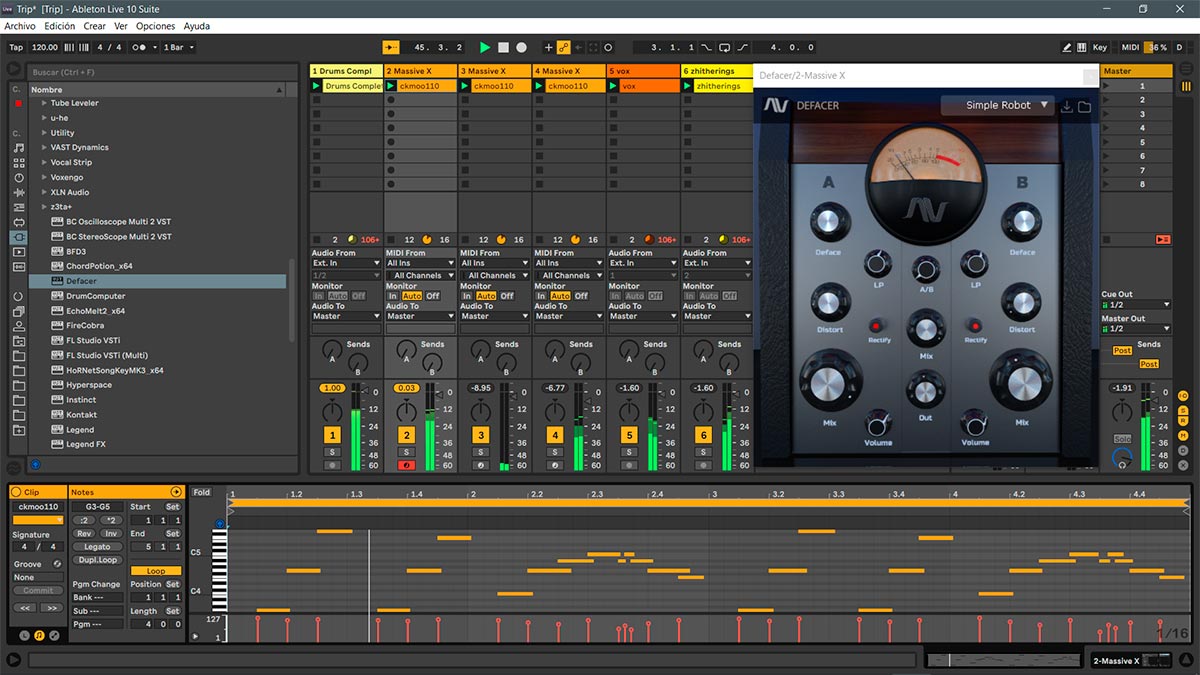Viewport: 1200px width, 675px height.
Task: Show the clip Envelopes box icon
Action: [x=54, y=635]
